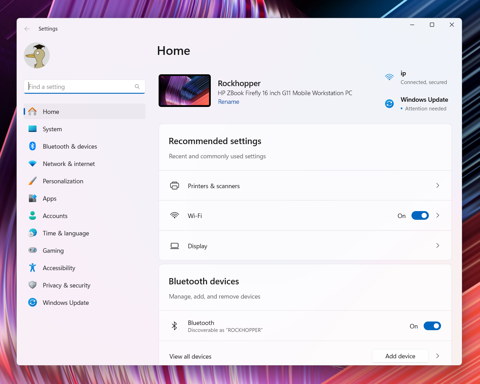Click the laptop icon in Display row
The width and height of the screenshot is (480, 384).
point(174,246)
